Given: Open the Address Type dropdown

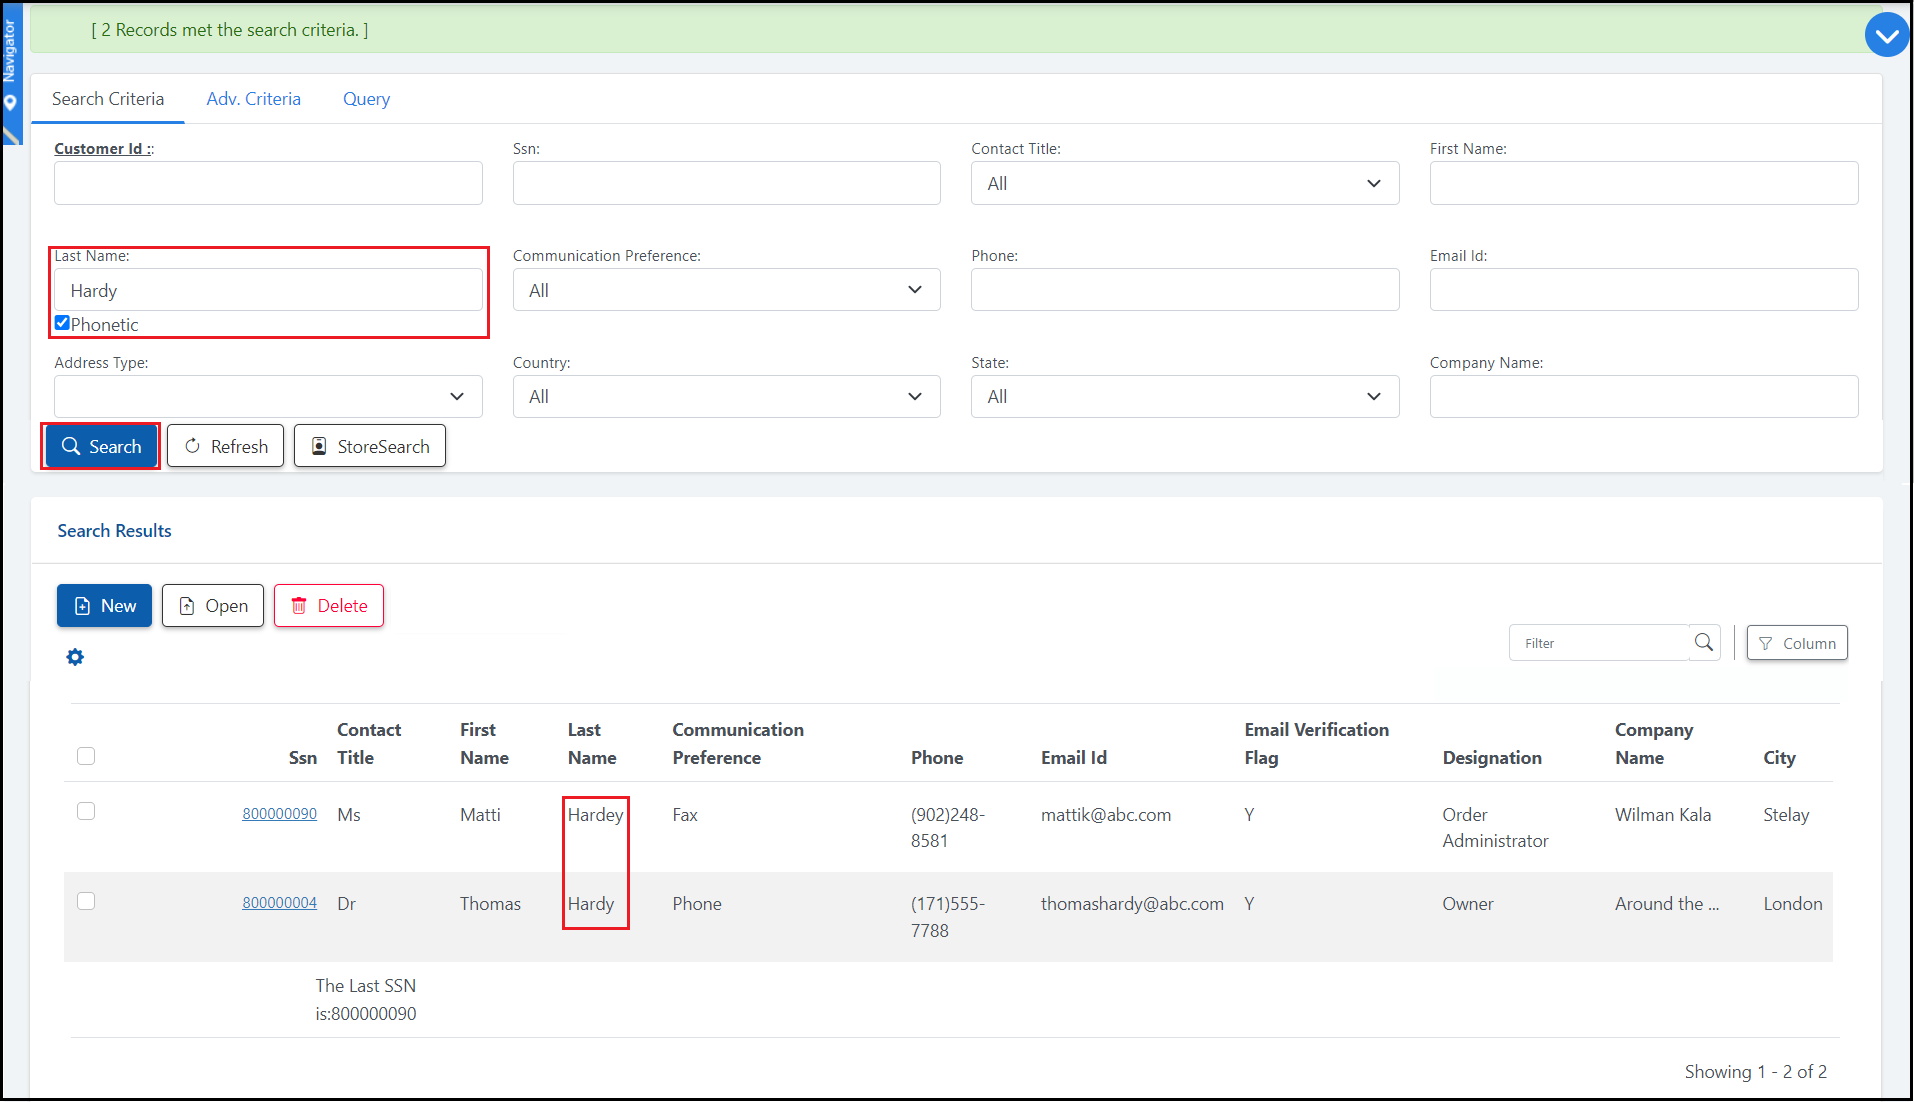Looking at the screenshot, I should pyautogui.click(x=268, y=396).
